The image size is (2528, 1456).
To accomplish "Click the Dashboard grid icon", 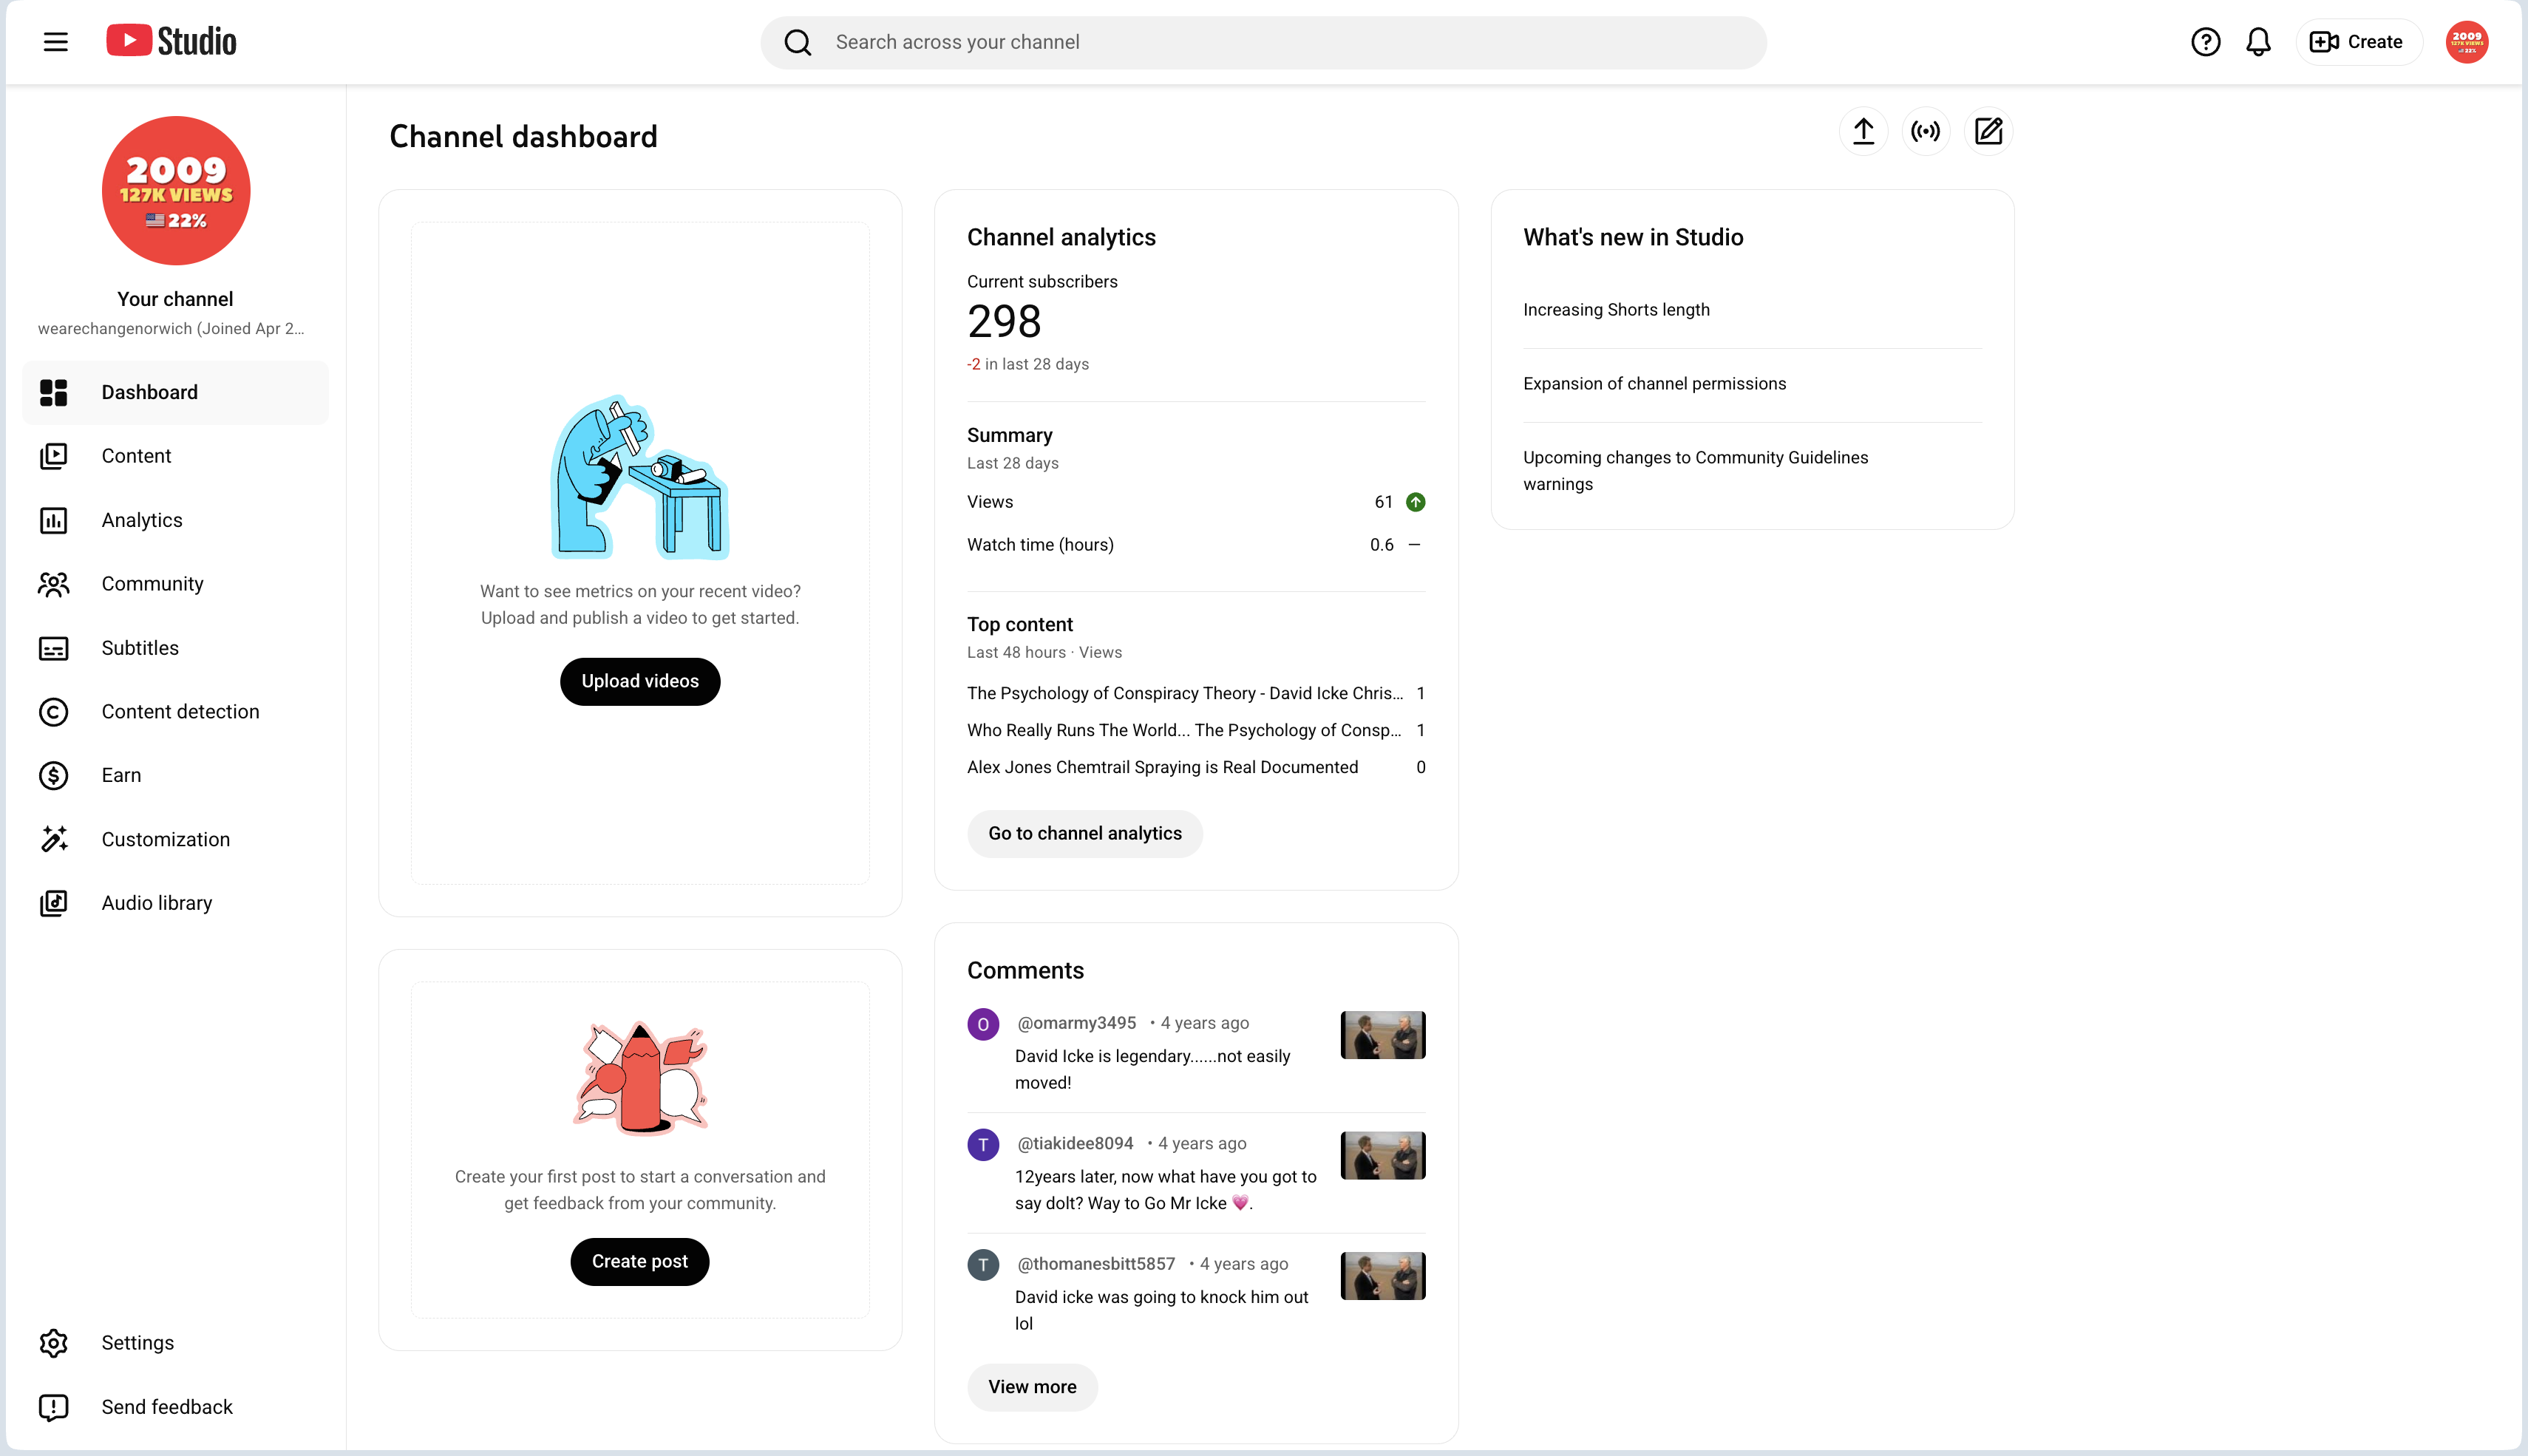I will click(x=53, y=393).
